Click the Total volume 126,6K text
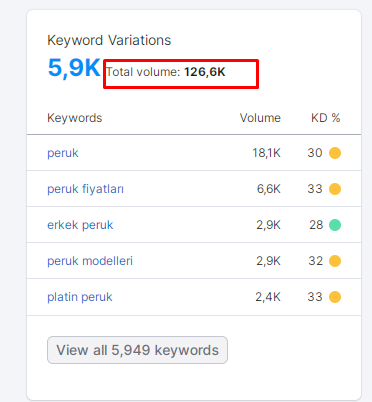The width and height of the screenshot is (372, 402). pos(166,72)
